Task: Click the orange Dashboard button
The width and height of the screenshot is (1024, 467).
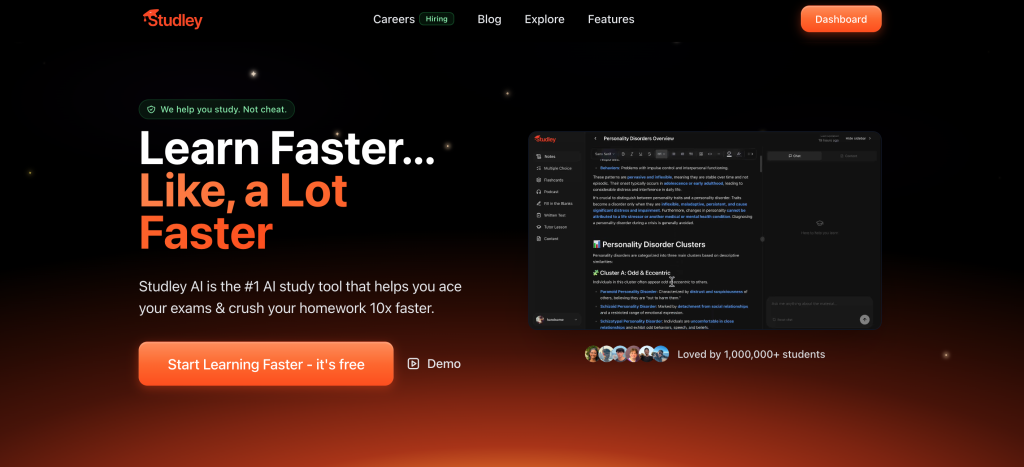Action: click(840, 19)
